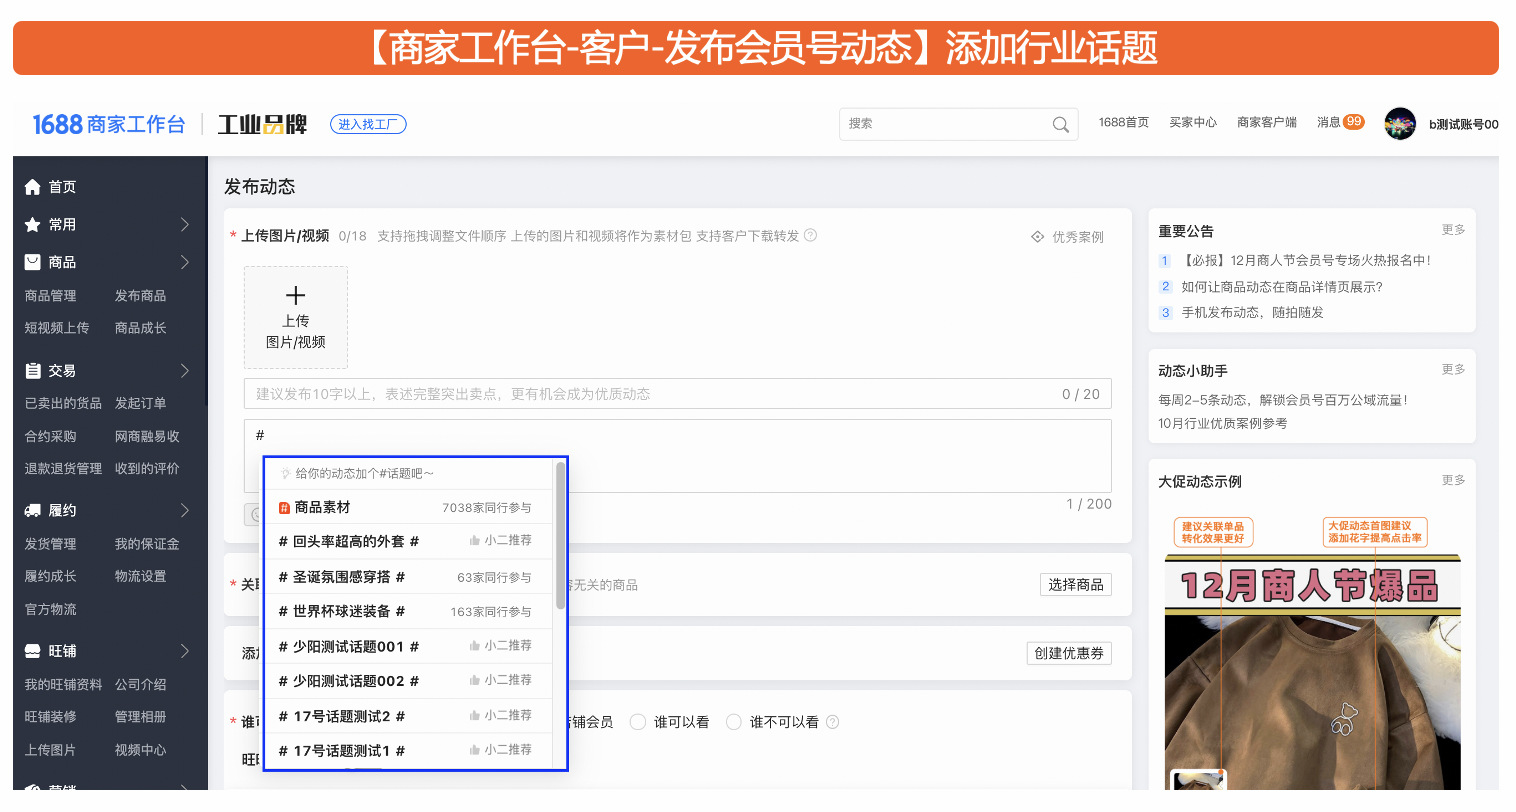Select the 谁不可以看 radio button

[734, 722]
